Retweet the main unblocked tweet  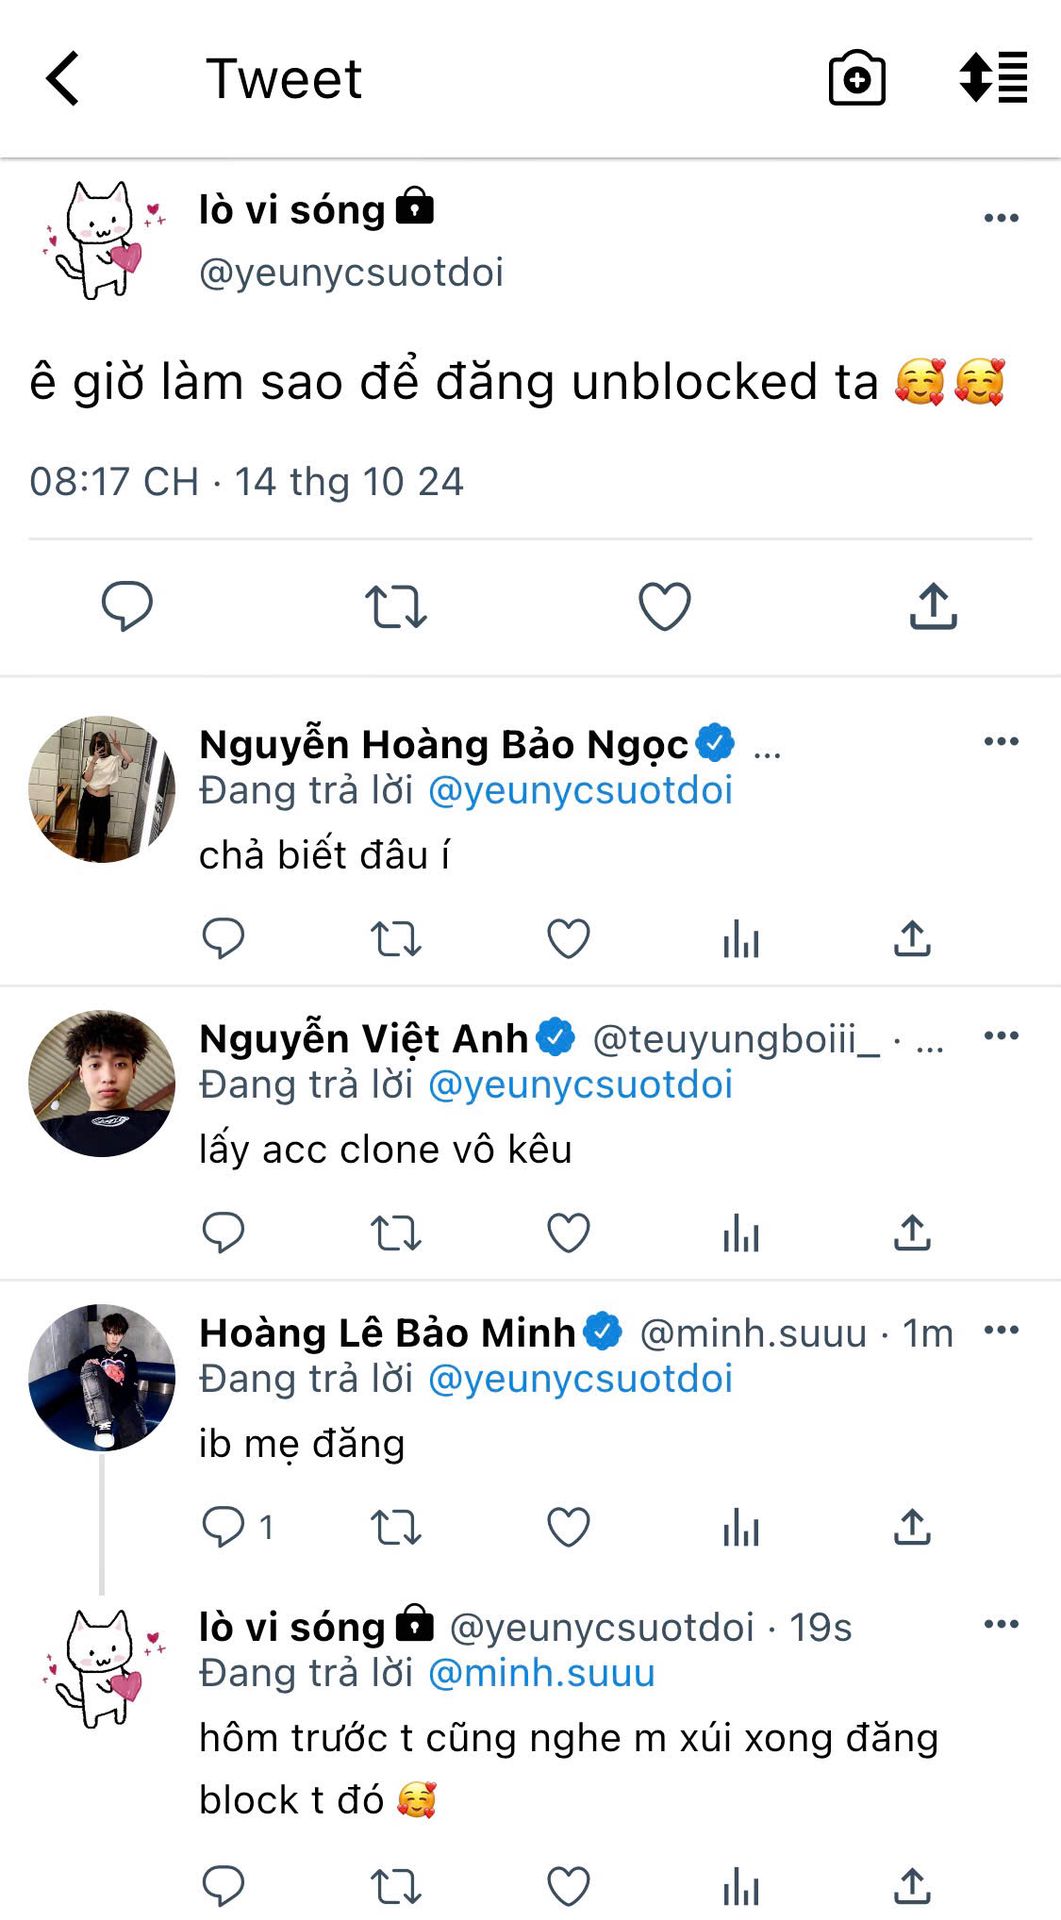pyautogui.click(x=396, y=606)
